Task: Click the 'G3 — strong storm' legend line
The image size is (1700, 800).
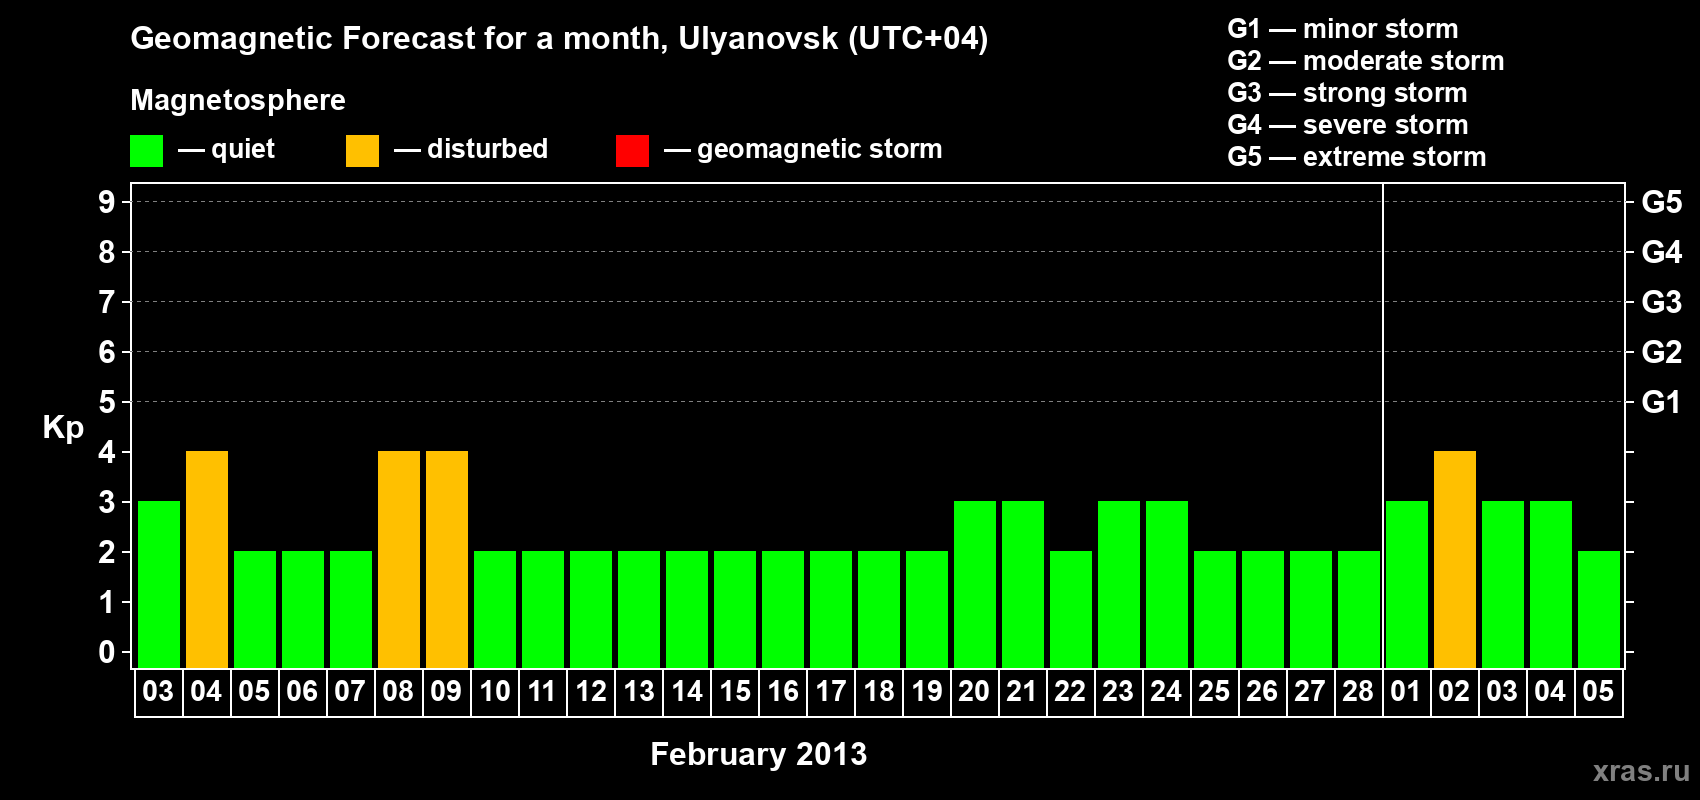Action: 1348,93
